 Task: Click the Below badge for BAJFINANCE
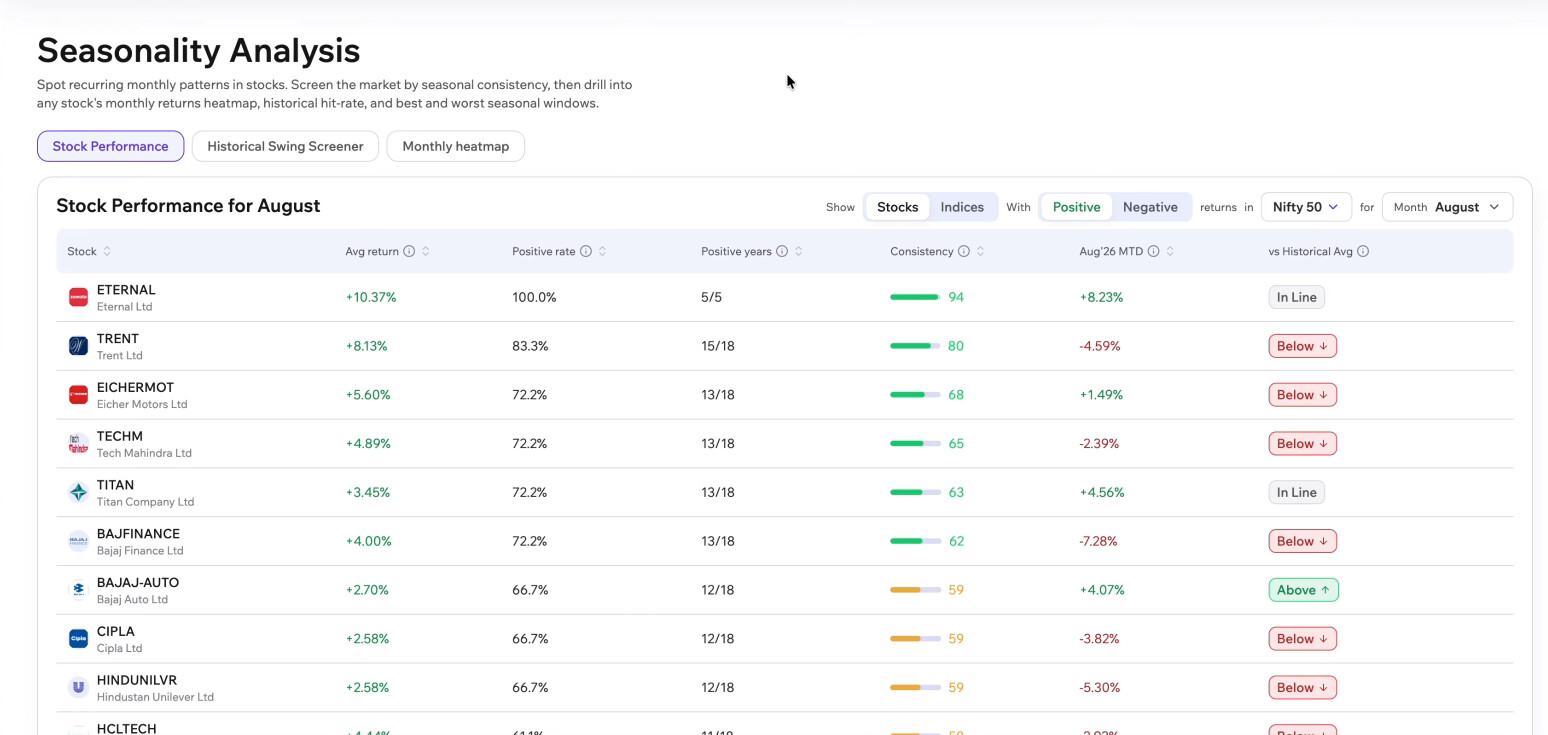[1303, 541]
